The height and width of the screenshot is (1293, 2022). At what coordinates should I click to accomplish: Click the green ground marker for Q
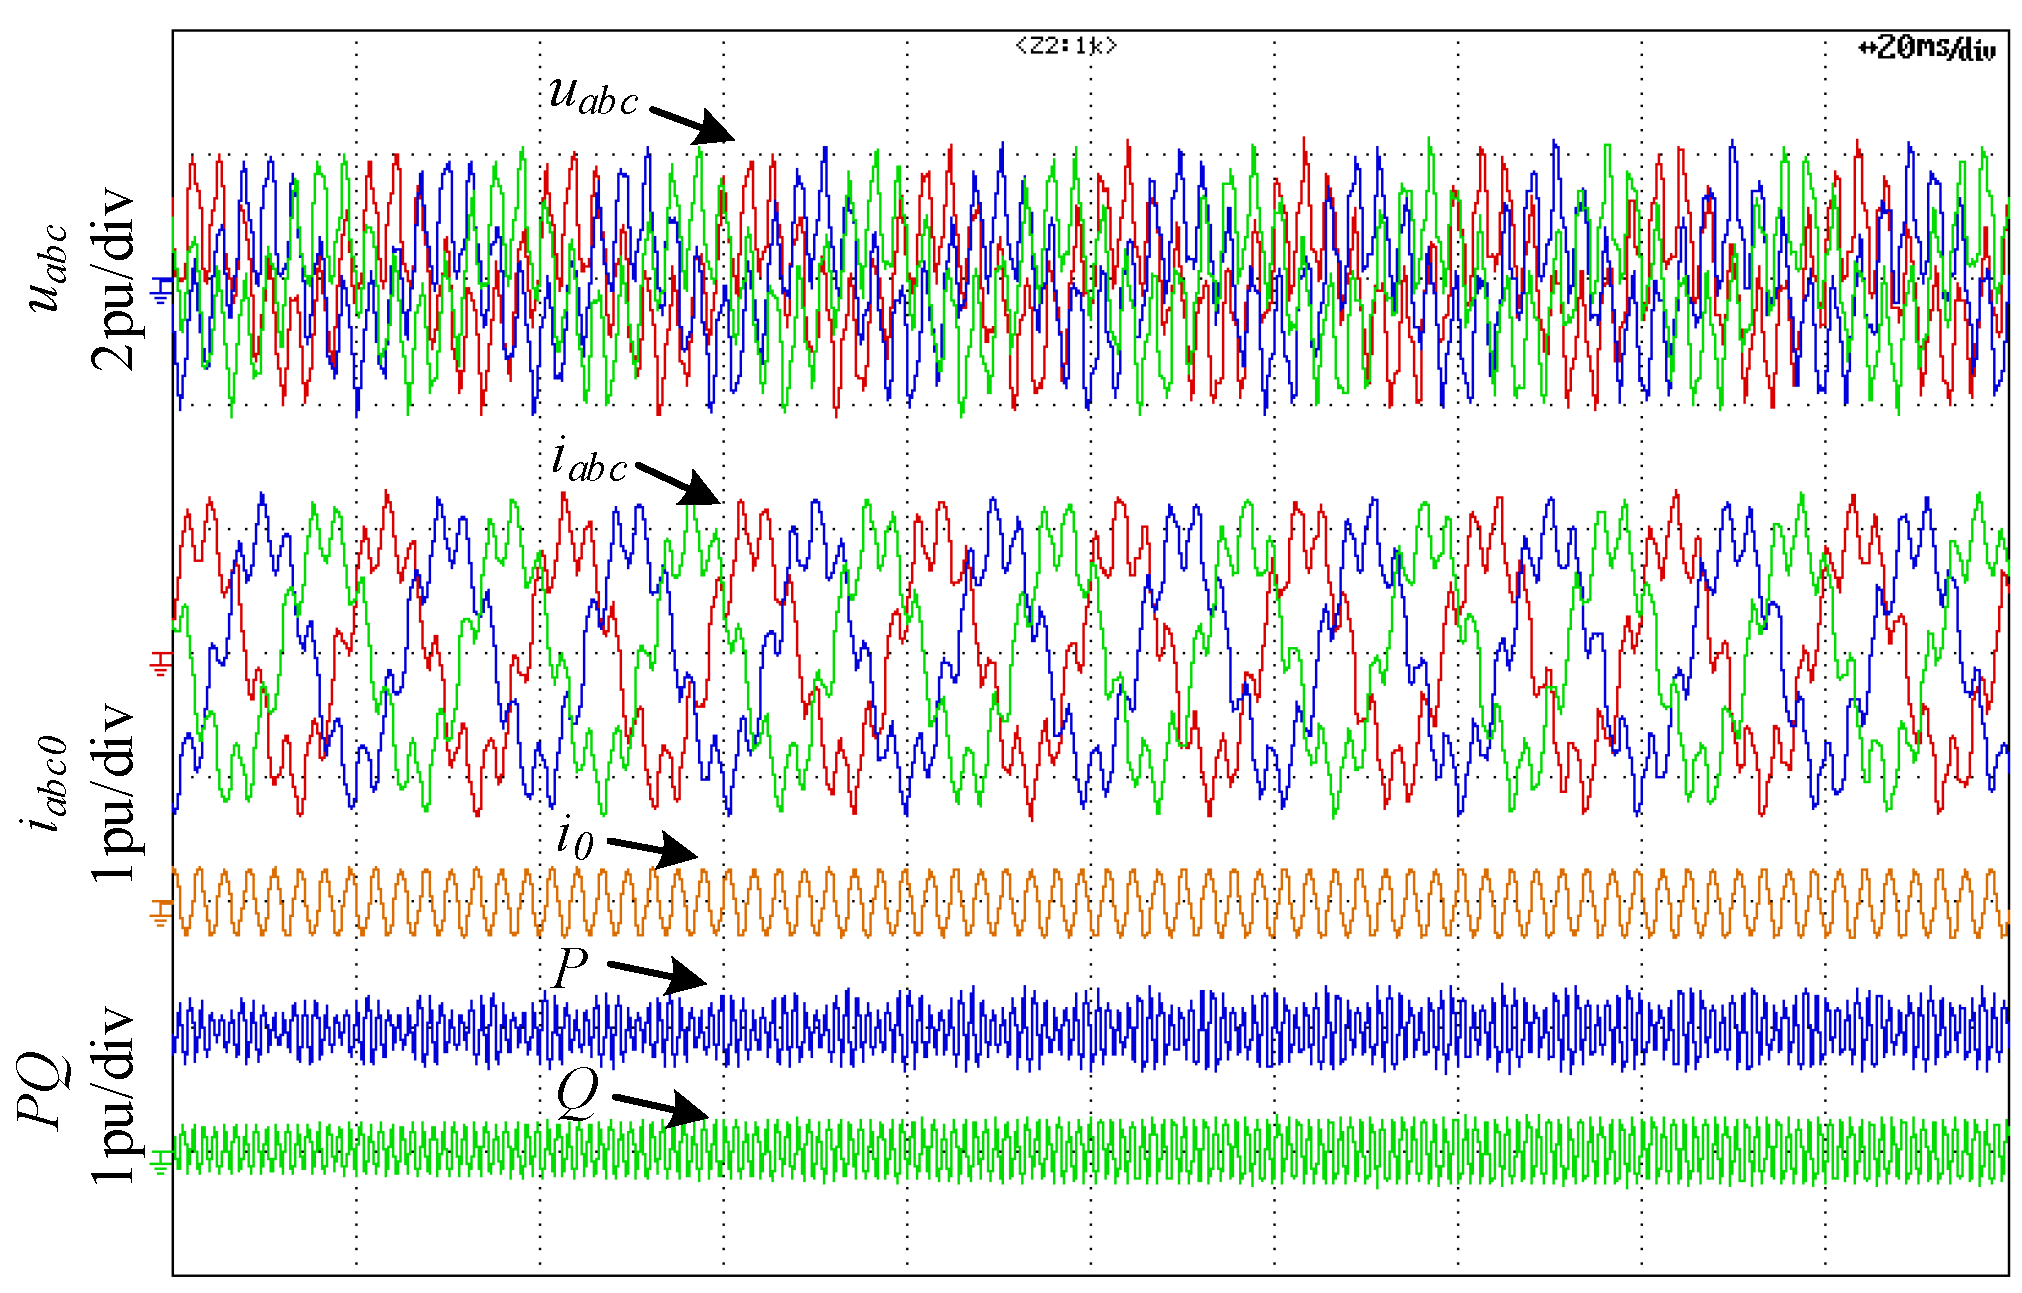[x=161, y=1161]
